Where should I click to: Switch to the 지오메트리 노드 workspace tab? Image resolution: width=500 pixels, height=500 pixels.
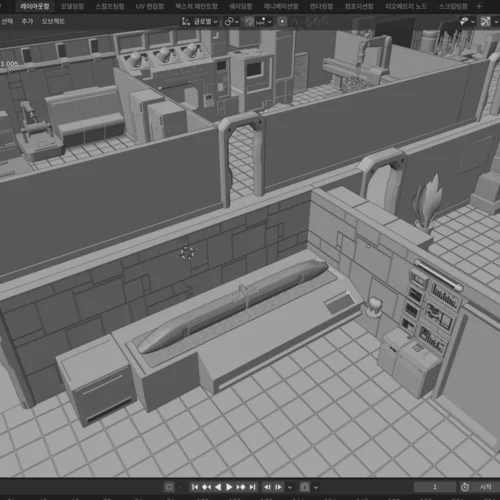(406, 6)
